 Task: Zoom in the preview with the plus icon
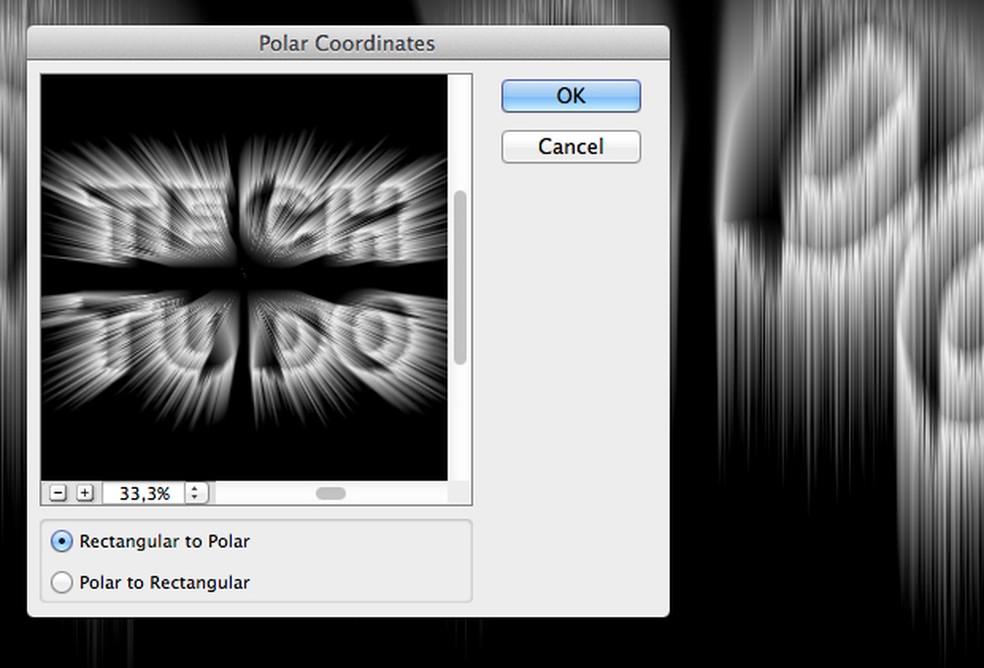point(85,493)
